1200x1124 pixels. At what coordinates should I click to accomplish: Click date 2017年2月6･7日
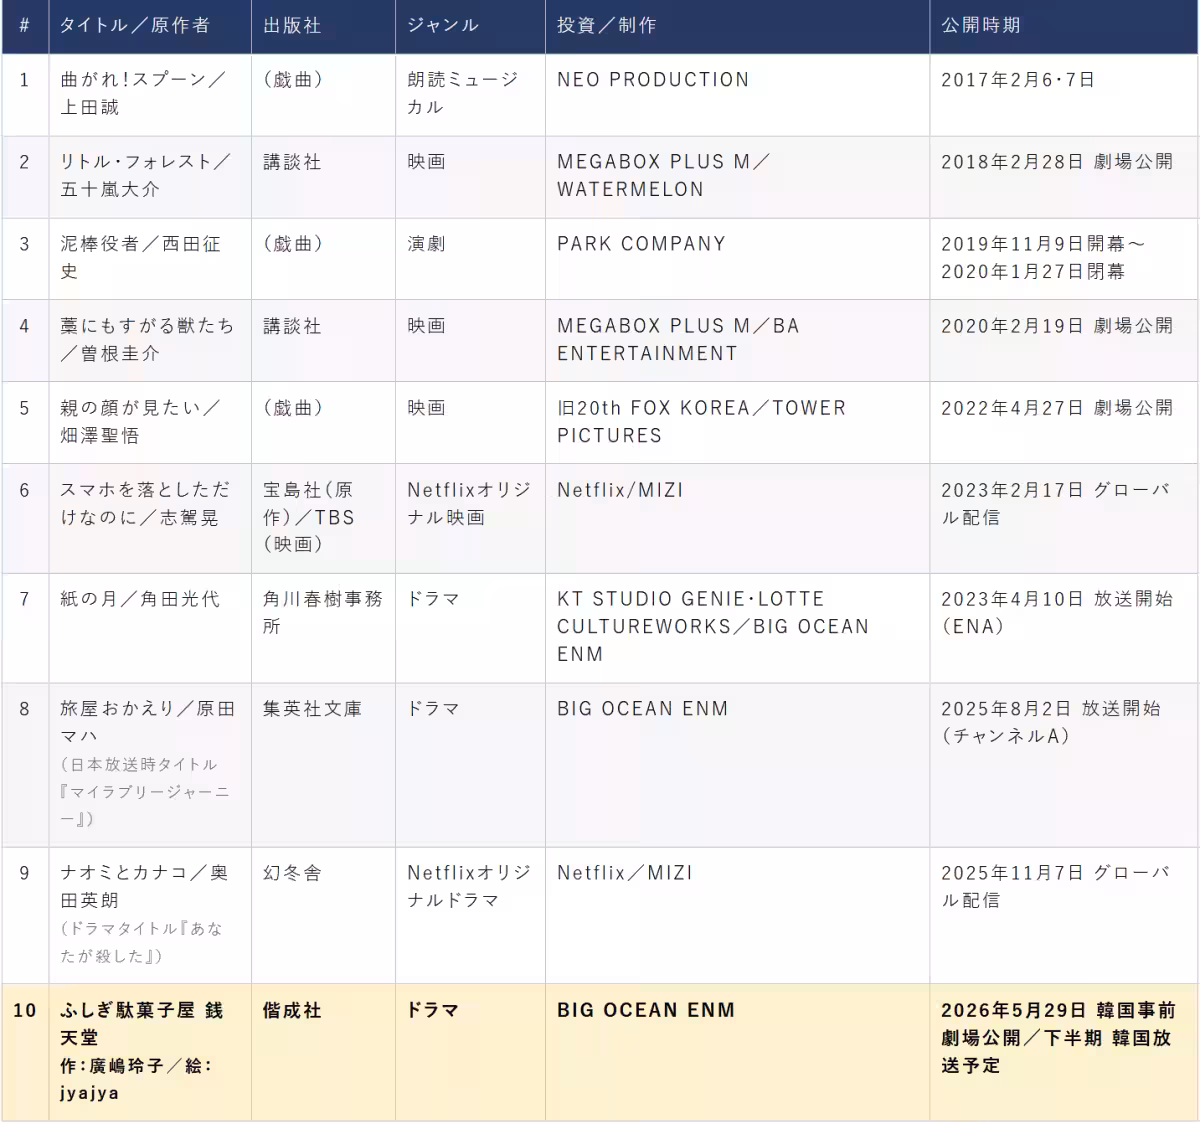tap(1018, 80)
